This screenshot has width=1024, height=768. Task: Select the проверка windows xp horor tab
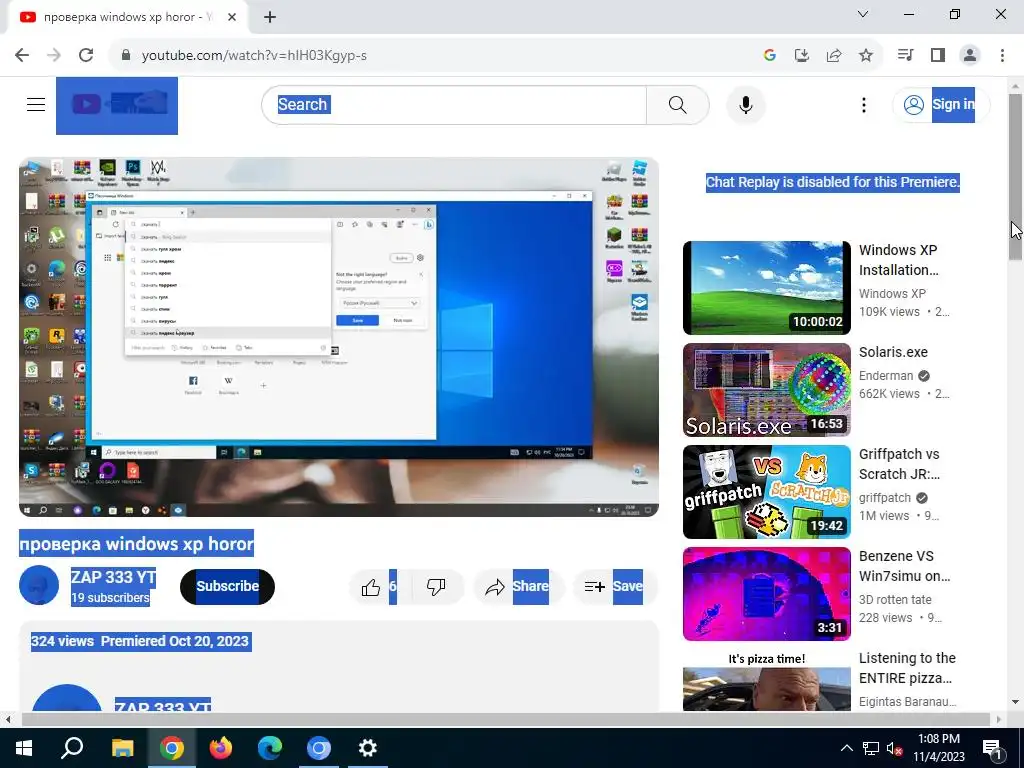point(127,17)
